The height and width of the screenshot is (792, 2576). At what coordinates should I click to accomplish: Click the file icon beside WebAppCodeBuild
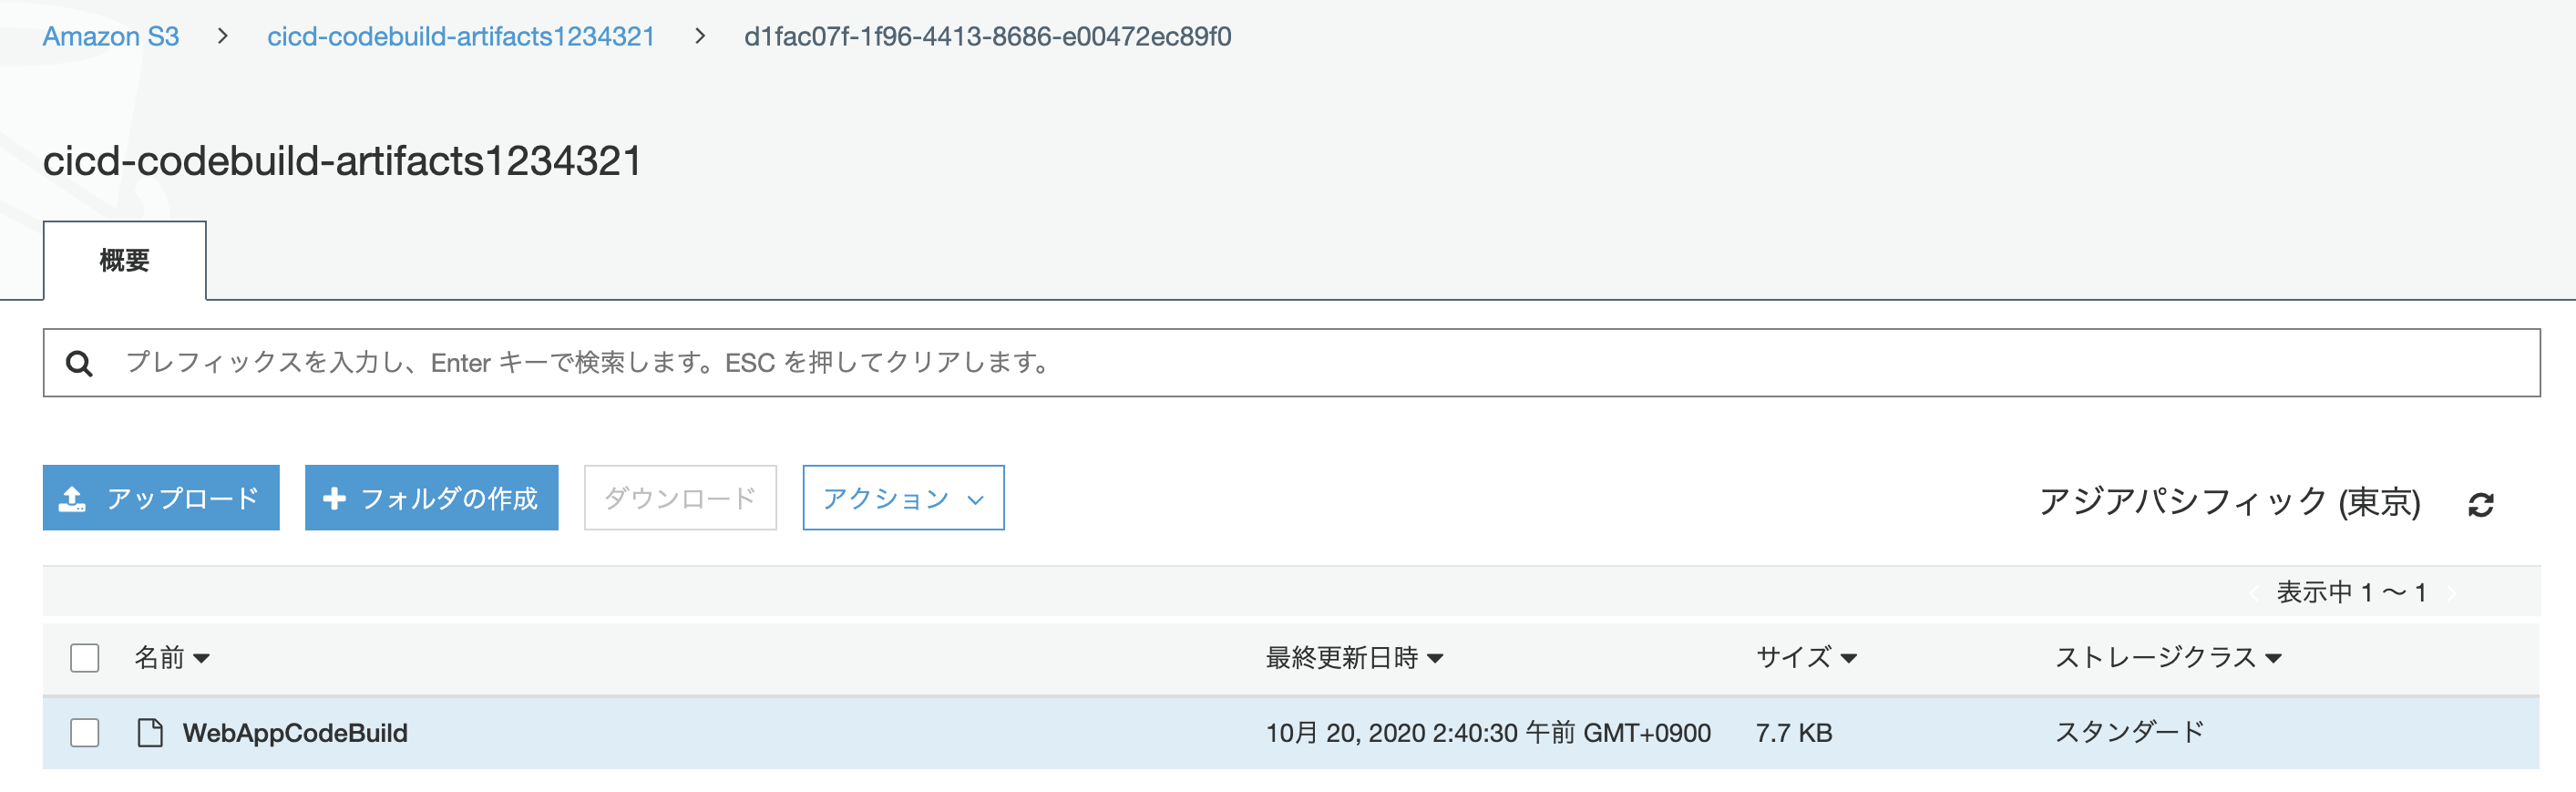[150, 732]
